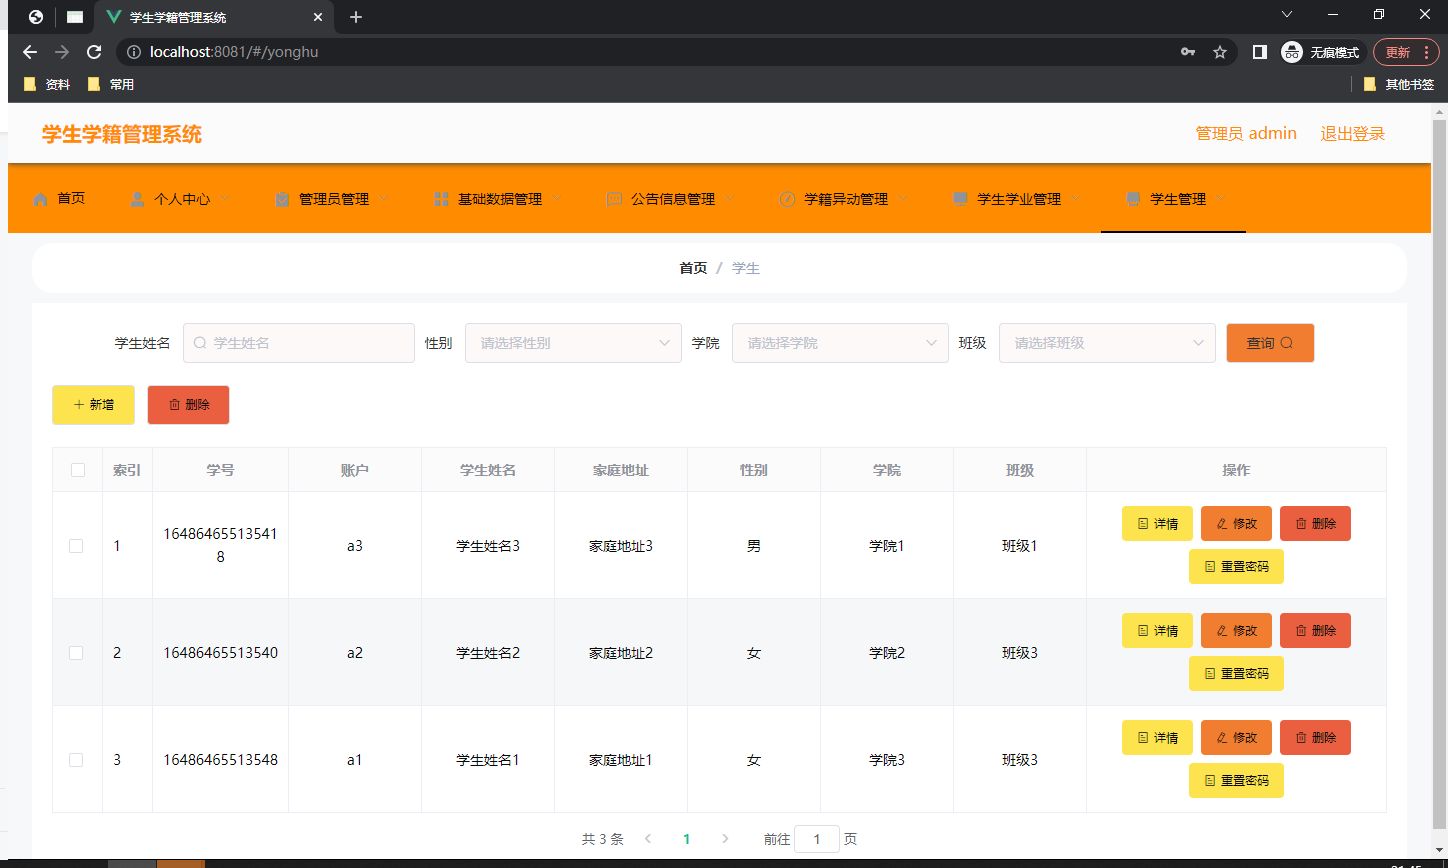Screen dimensions: 1448x868
Task: Click 修改 for student a2
Action: 1236,630
